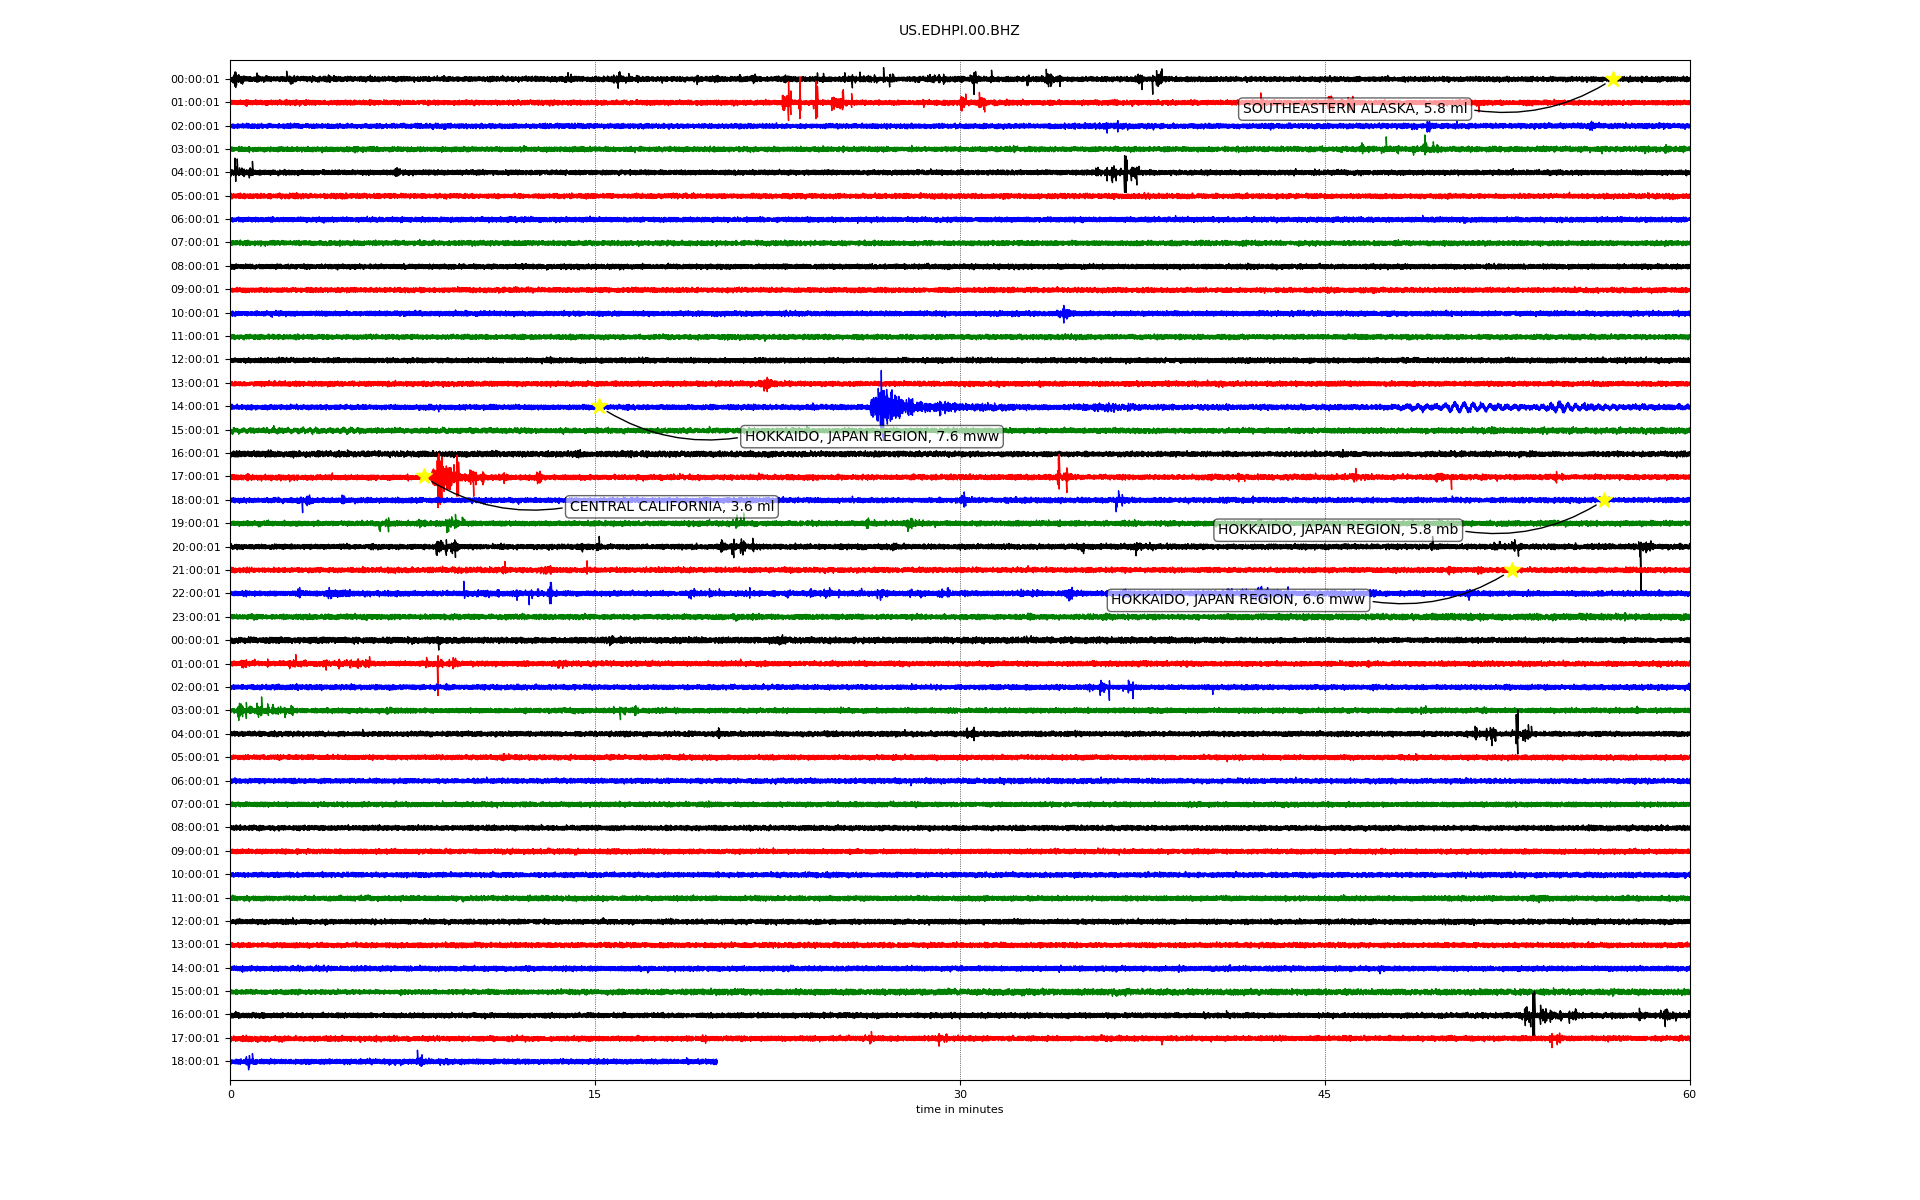Click the star marker for Hokkaido 5.8 mb
1920x1200 pixels.
tap(1604, 500)
